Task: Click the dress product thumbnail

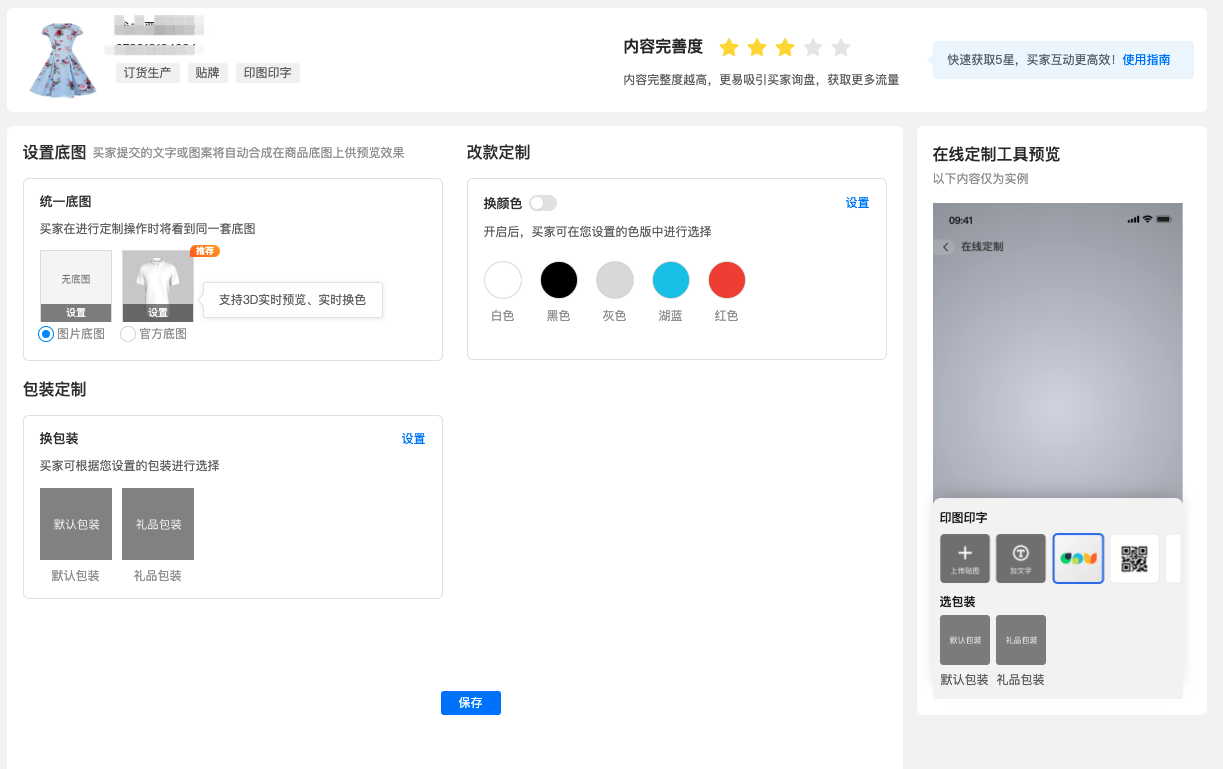Action: 63,60
